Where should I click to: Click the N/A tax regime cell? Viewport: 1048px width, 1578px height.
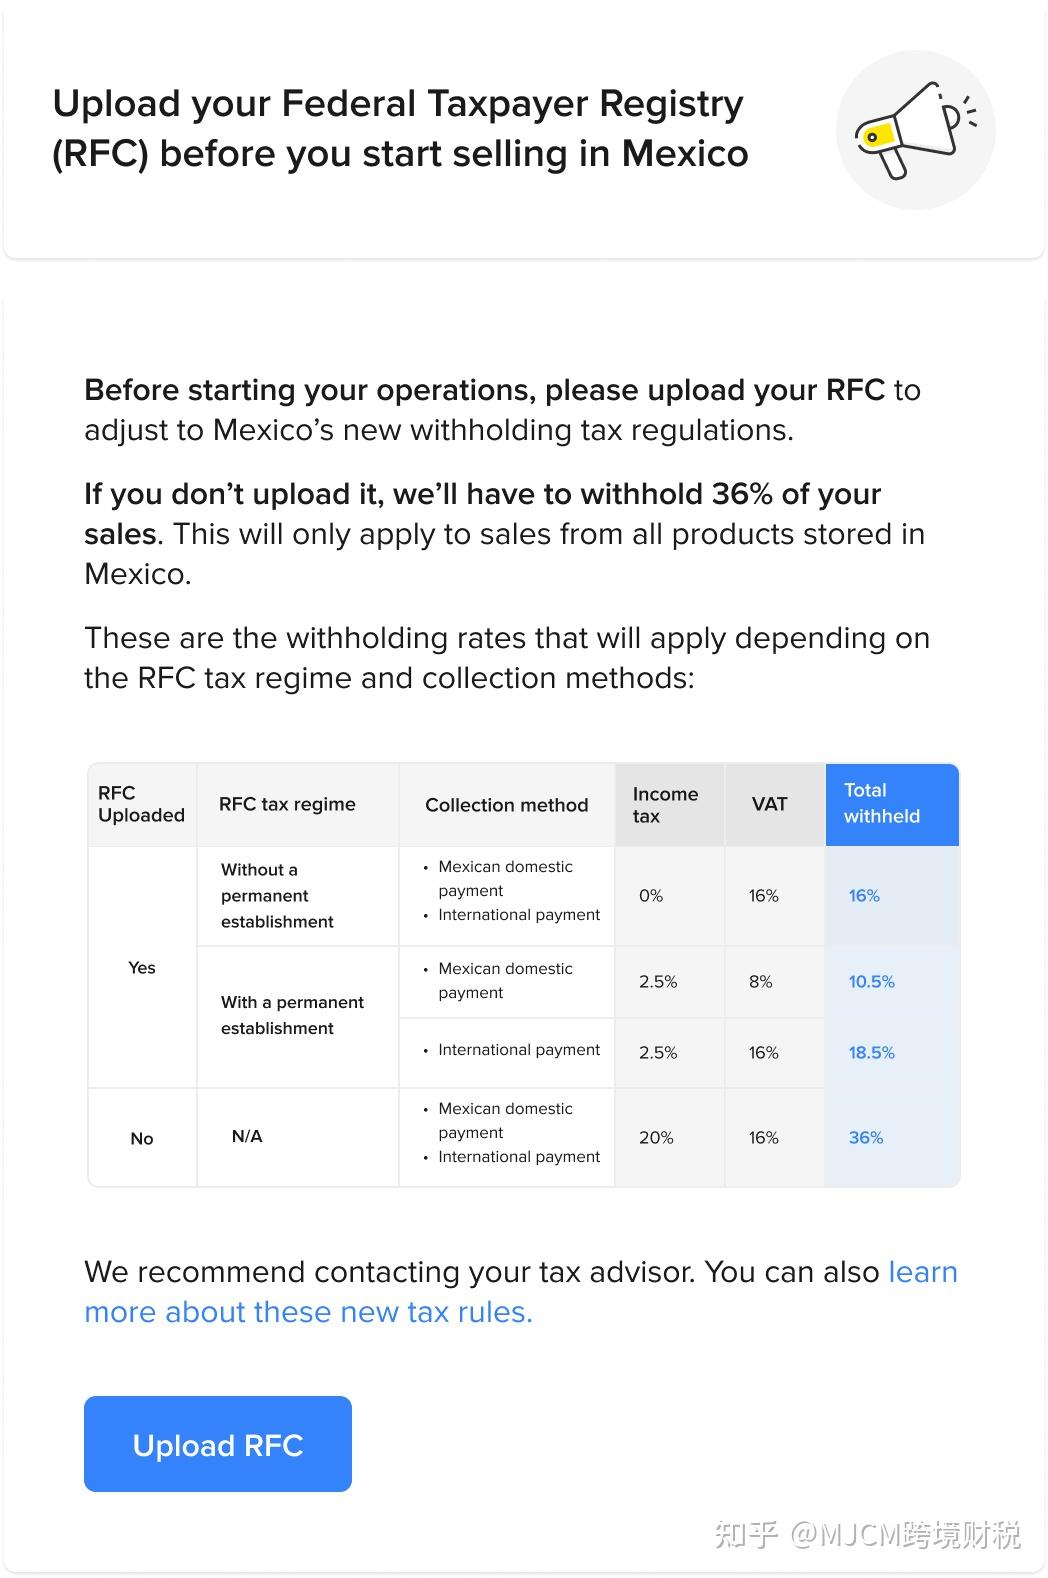tap(246, 1137)
